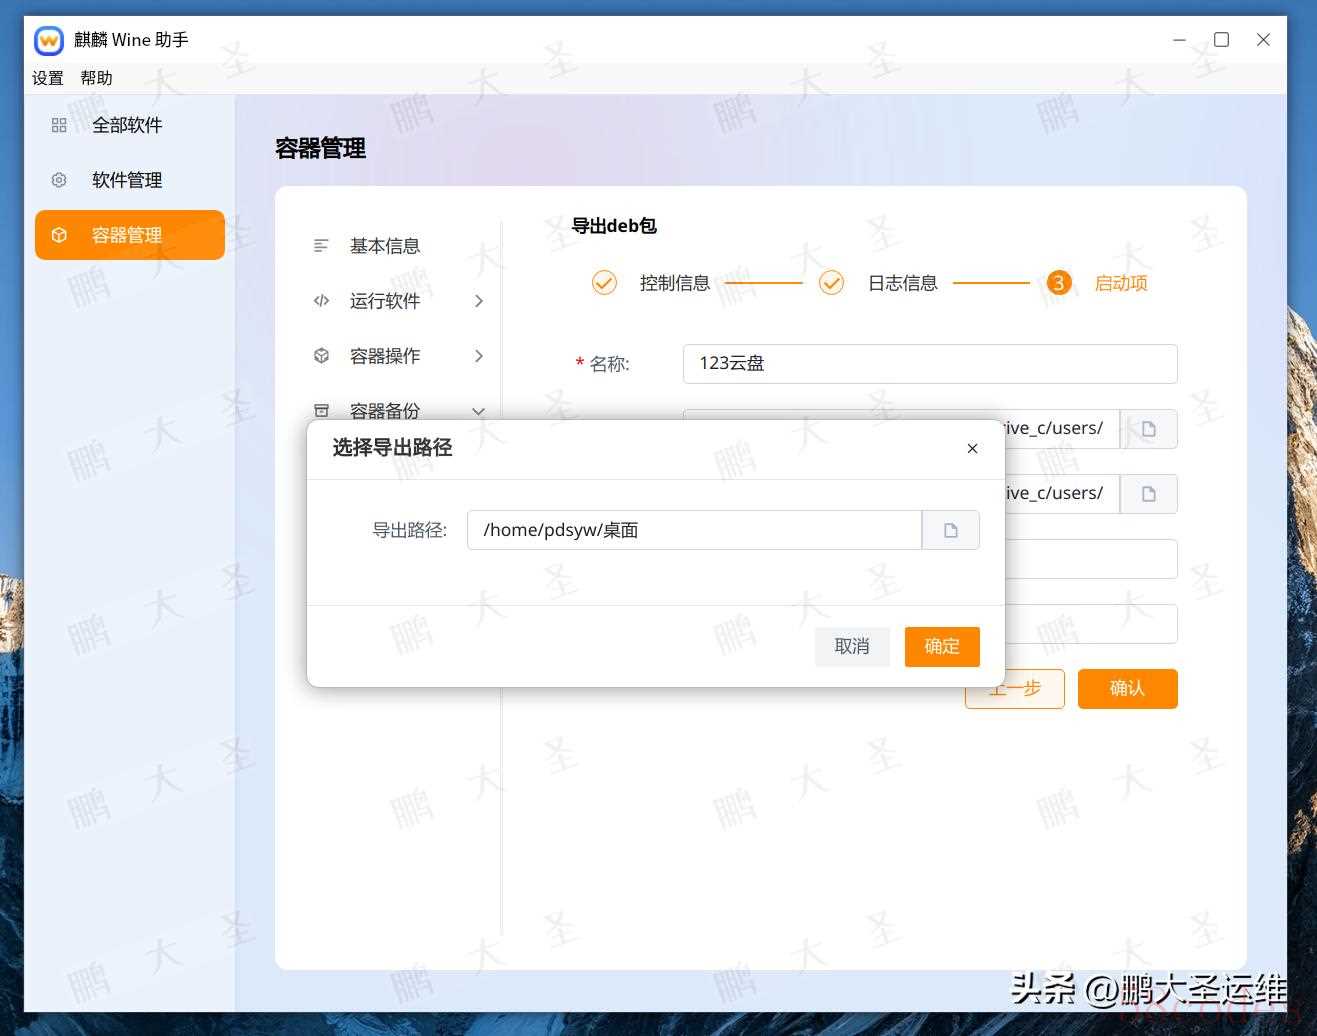This screenshot has width=1317, height=1036.
Task: Click the folder browse icon beside export path
Action: pos(950,530)
